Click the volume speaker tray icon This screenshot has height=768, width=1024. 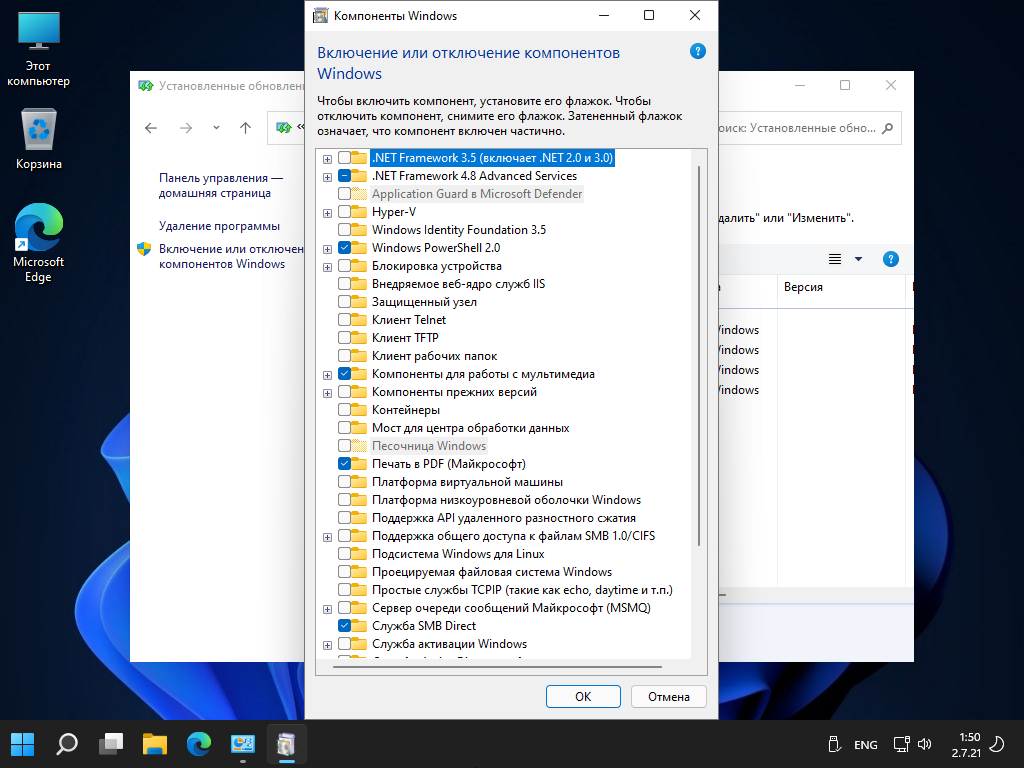925,744
